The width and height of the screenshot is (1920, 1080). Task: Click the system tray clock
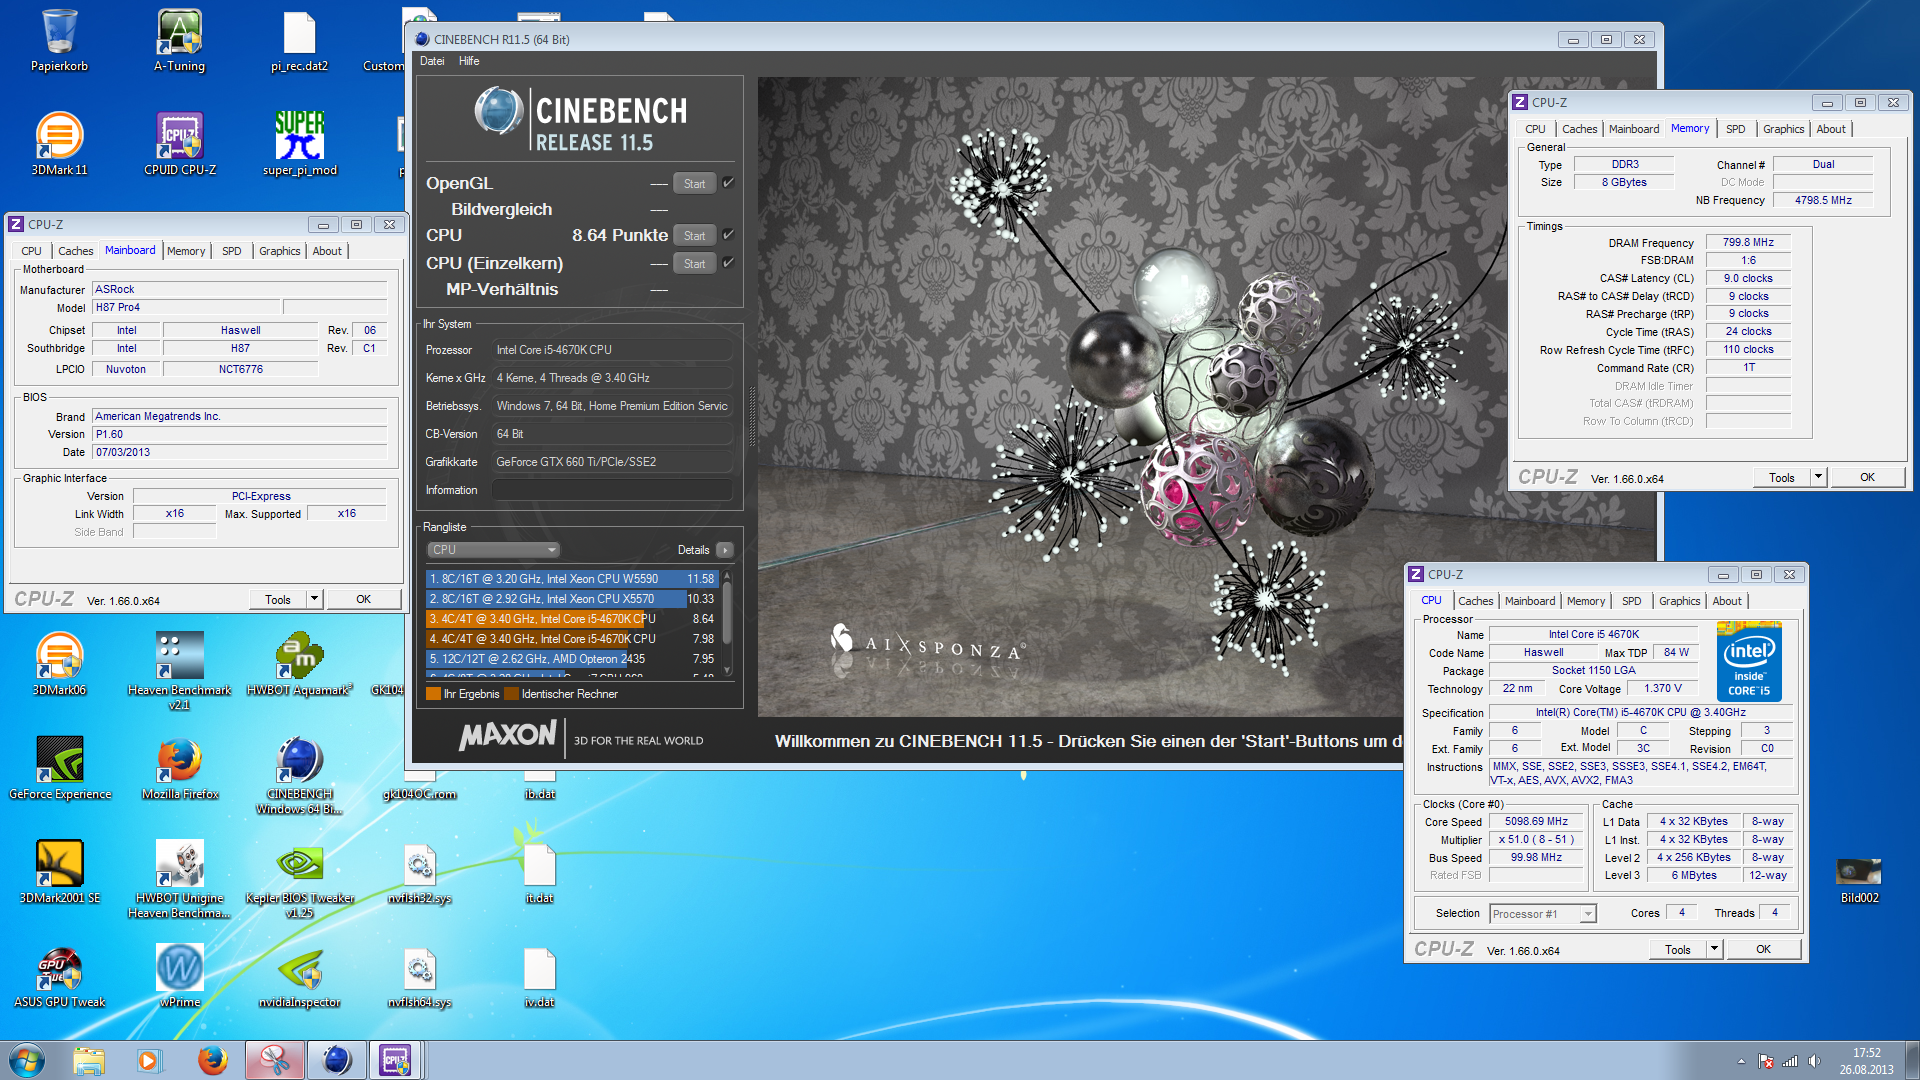coord(1866,1060)
